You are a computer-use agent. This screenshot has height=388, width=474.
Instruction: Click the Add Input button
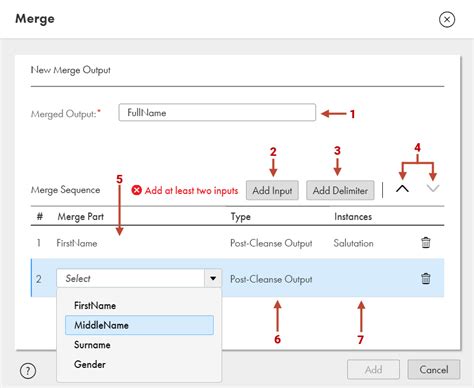[x=272, y=190]
